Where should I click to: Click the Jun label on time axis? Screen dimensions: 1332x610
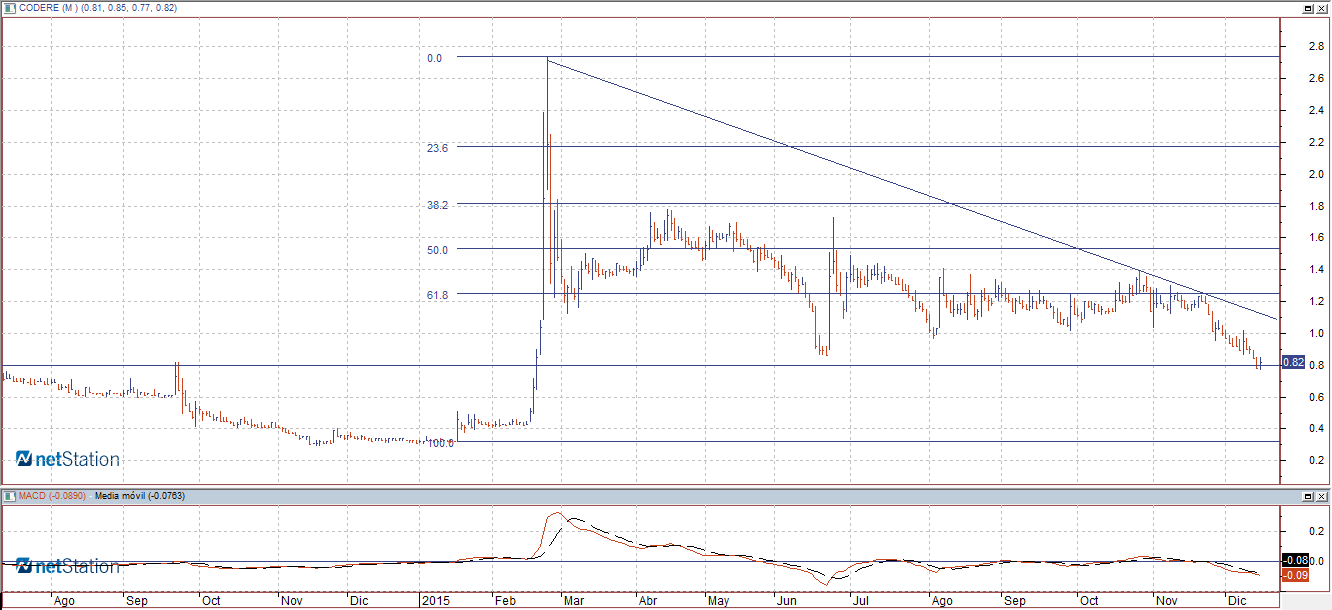(786, 601)
